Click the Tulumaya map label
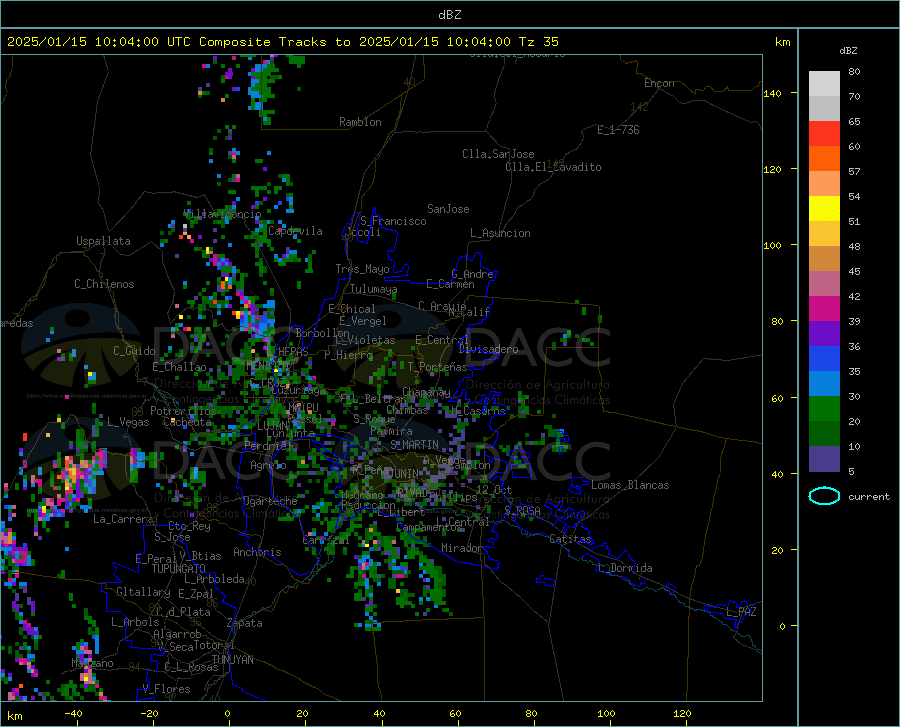Viewport: 900px width, 727px height. pyautogui.click(x=374, y=289)
